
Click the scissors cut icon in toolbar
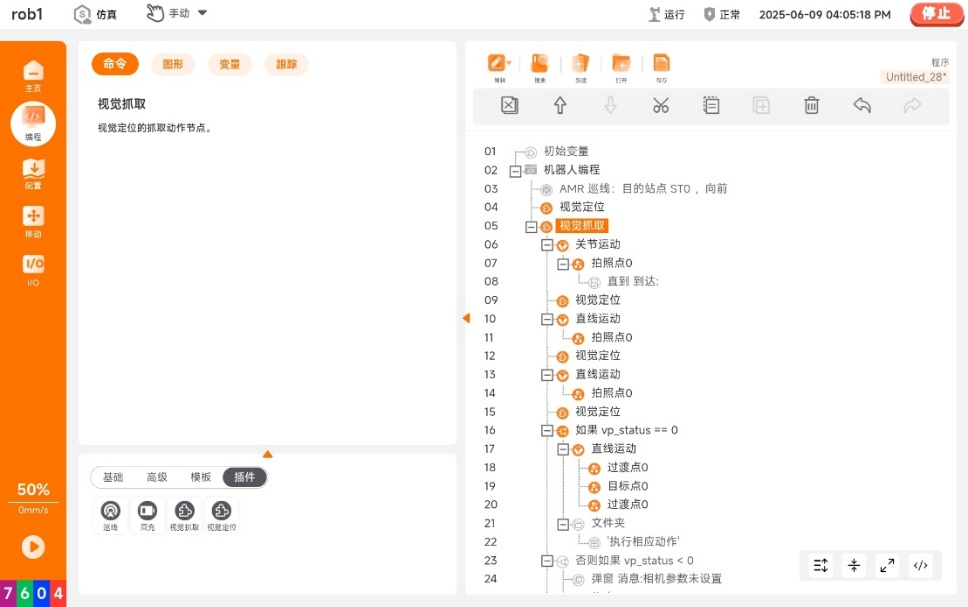point(660,106)
